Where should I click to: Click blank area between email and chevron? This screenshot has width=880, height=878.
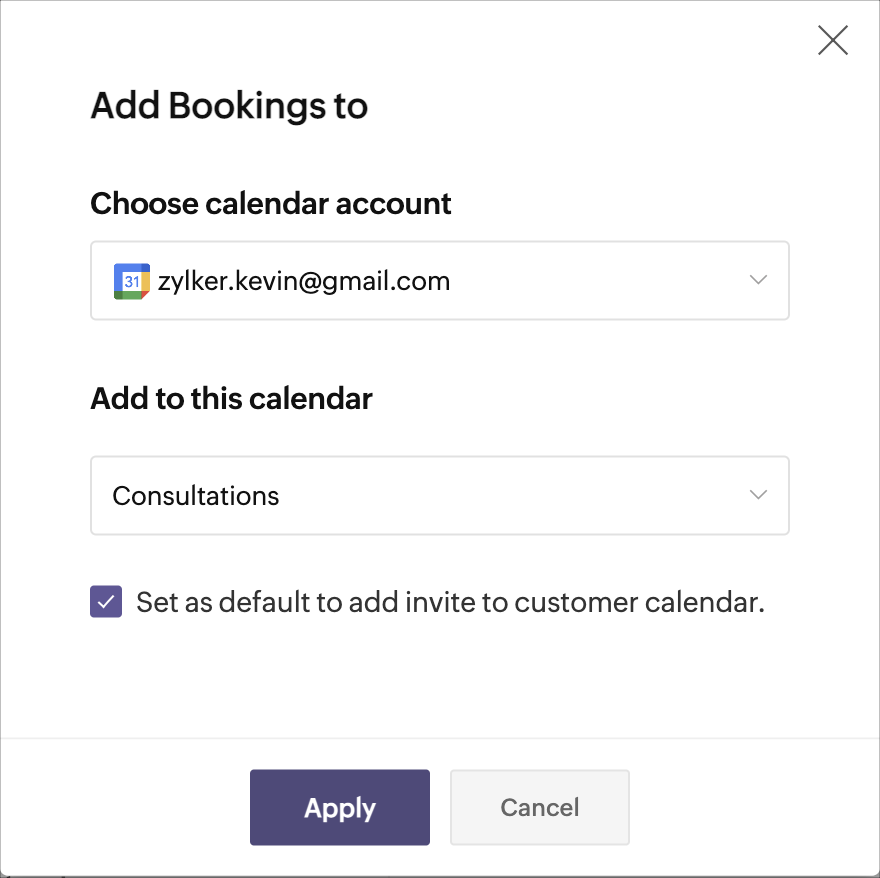[x=600, y=282]
